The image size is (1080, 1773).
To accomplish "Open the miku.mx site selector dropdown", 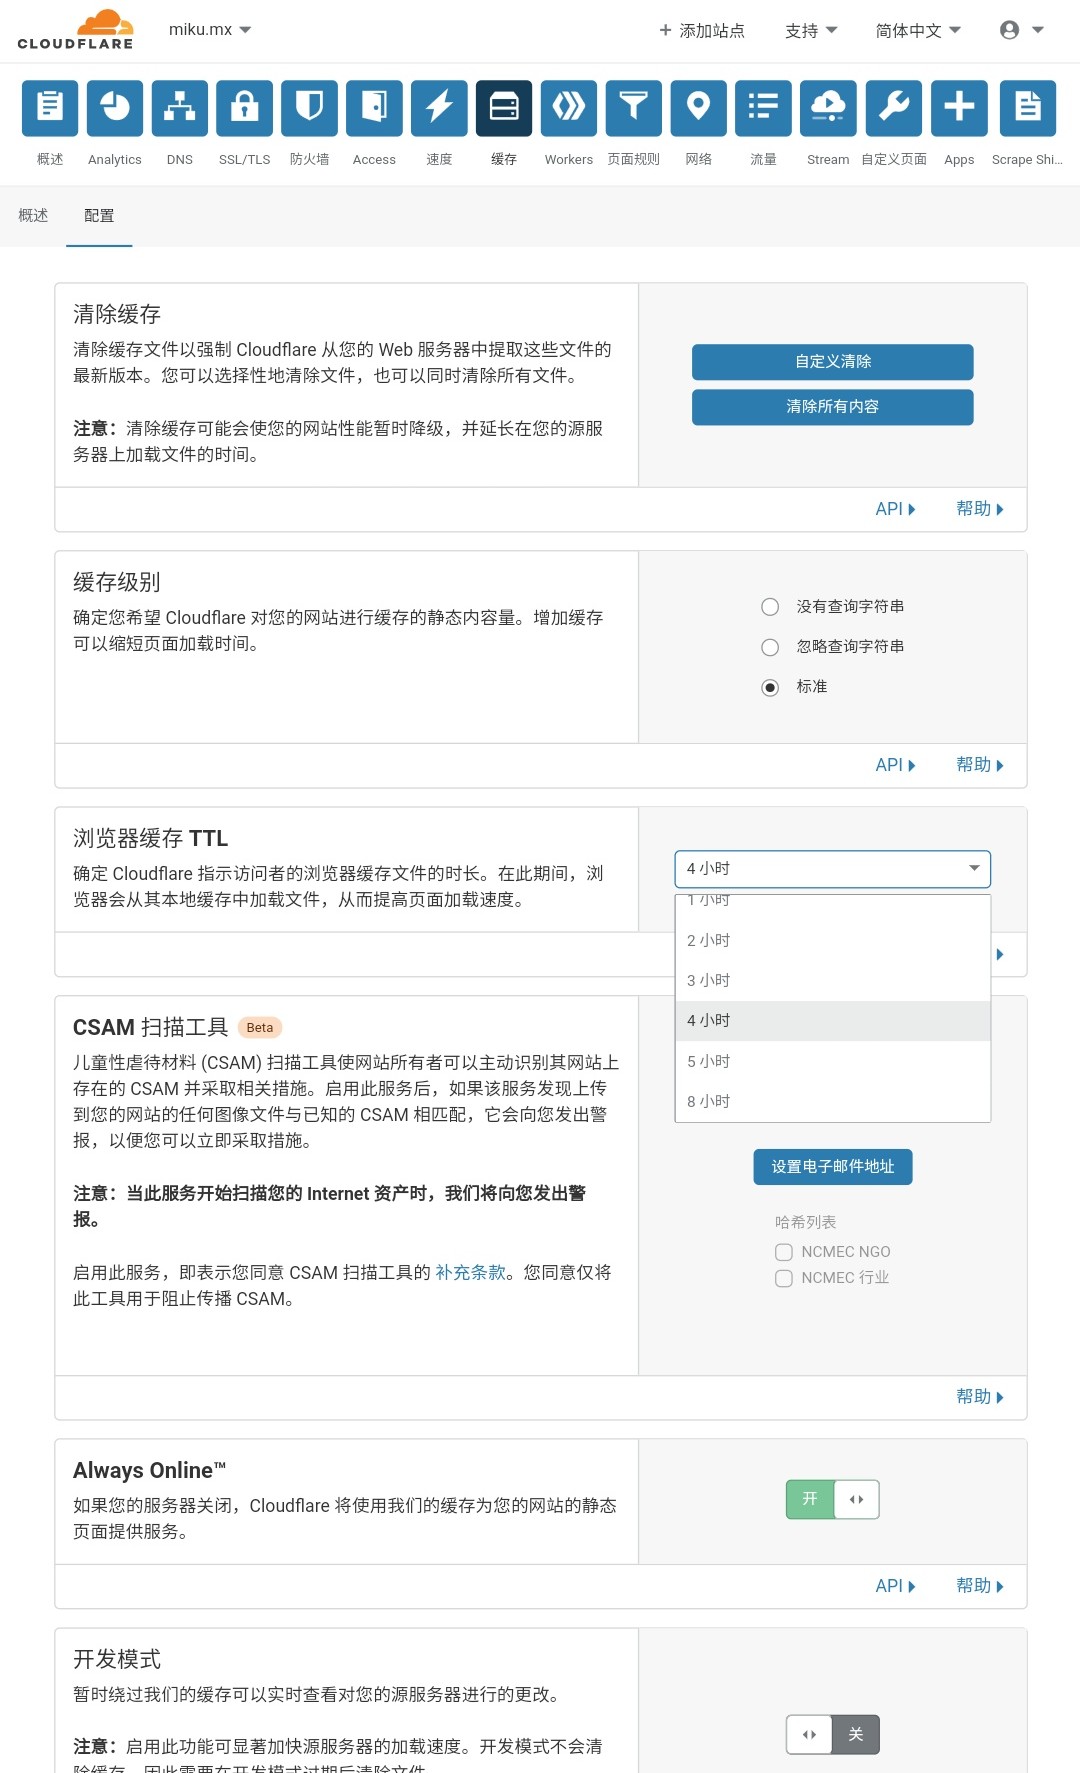I will pyautogui.click(x=210, y=30).
